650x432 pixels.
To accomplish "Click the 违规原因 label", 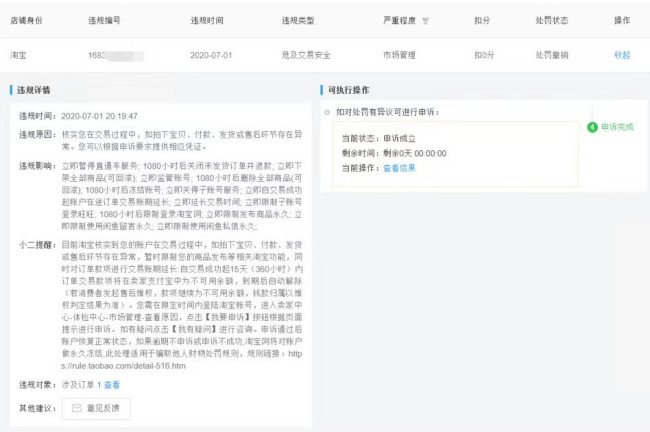I will [37, 134].
